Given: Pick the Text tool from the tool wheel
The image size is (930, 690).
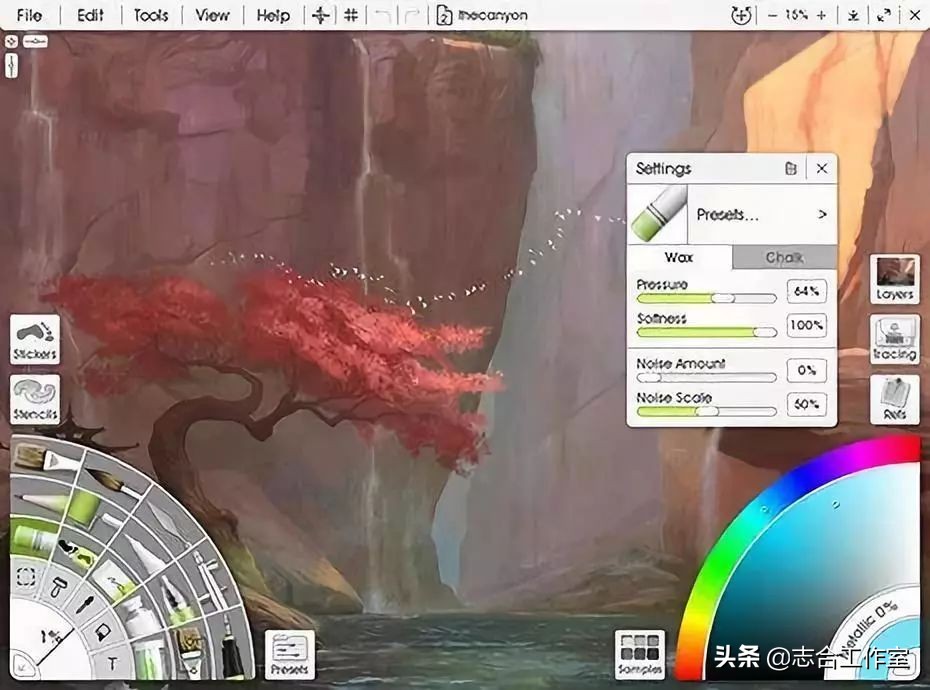Looking at the screenshot, I should click(x=111, y=662).
